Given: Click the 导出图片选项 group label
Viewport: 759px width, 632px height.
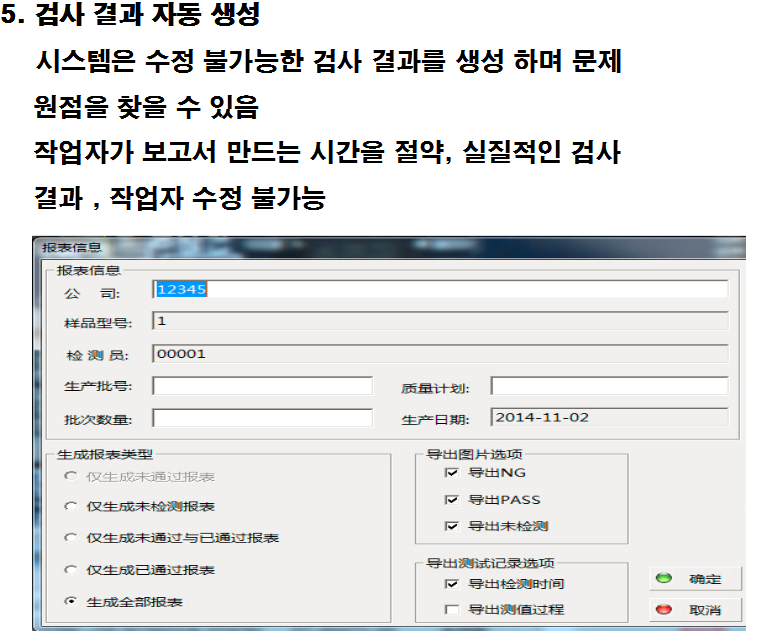Looking at the screenshot, I should [474, 454].
